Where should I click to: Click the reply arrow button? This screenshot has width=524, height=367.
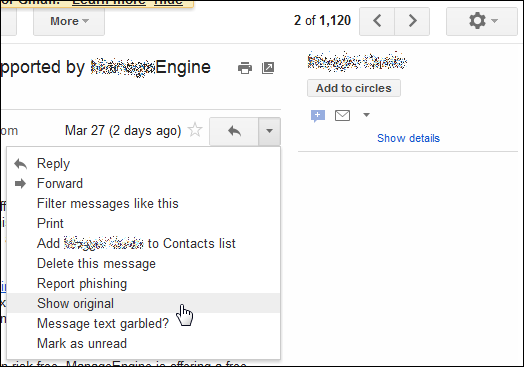(234, 131)
